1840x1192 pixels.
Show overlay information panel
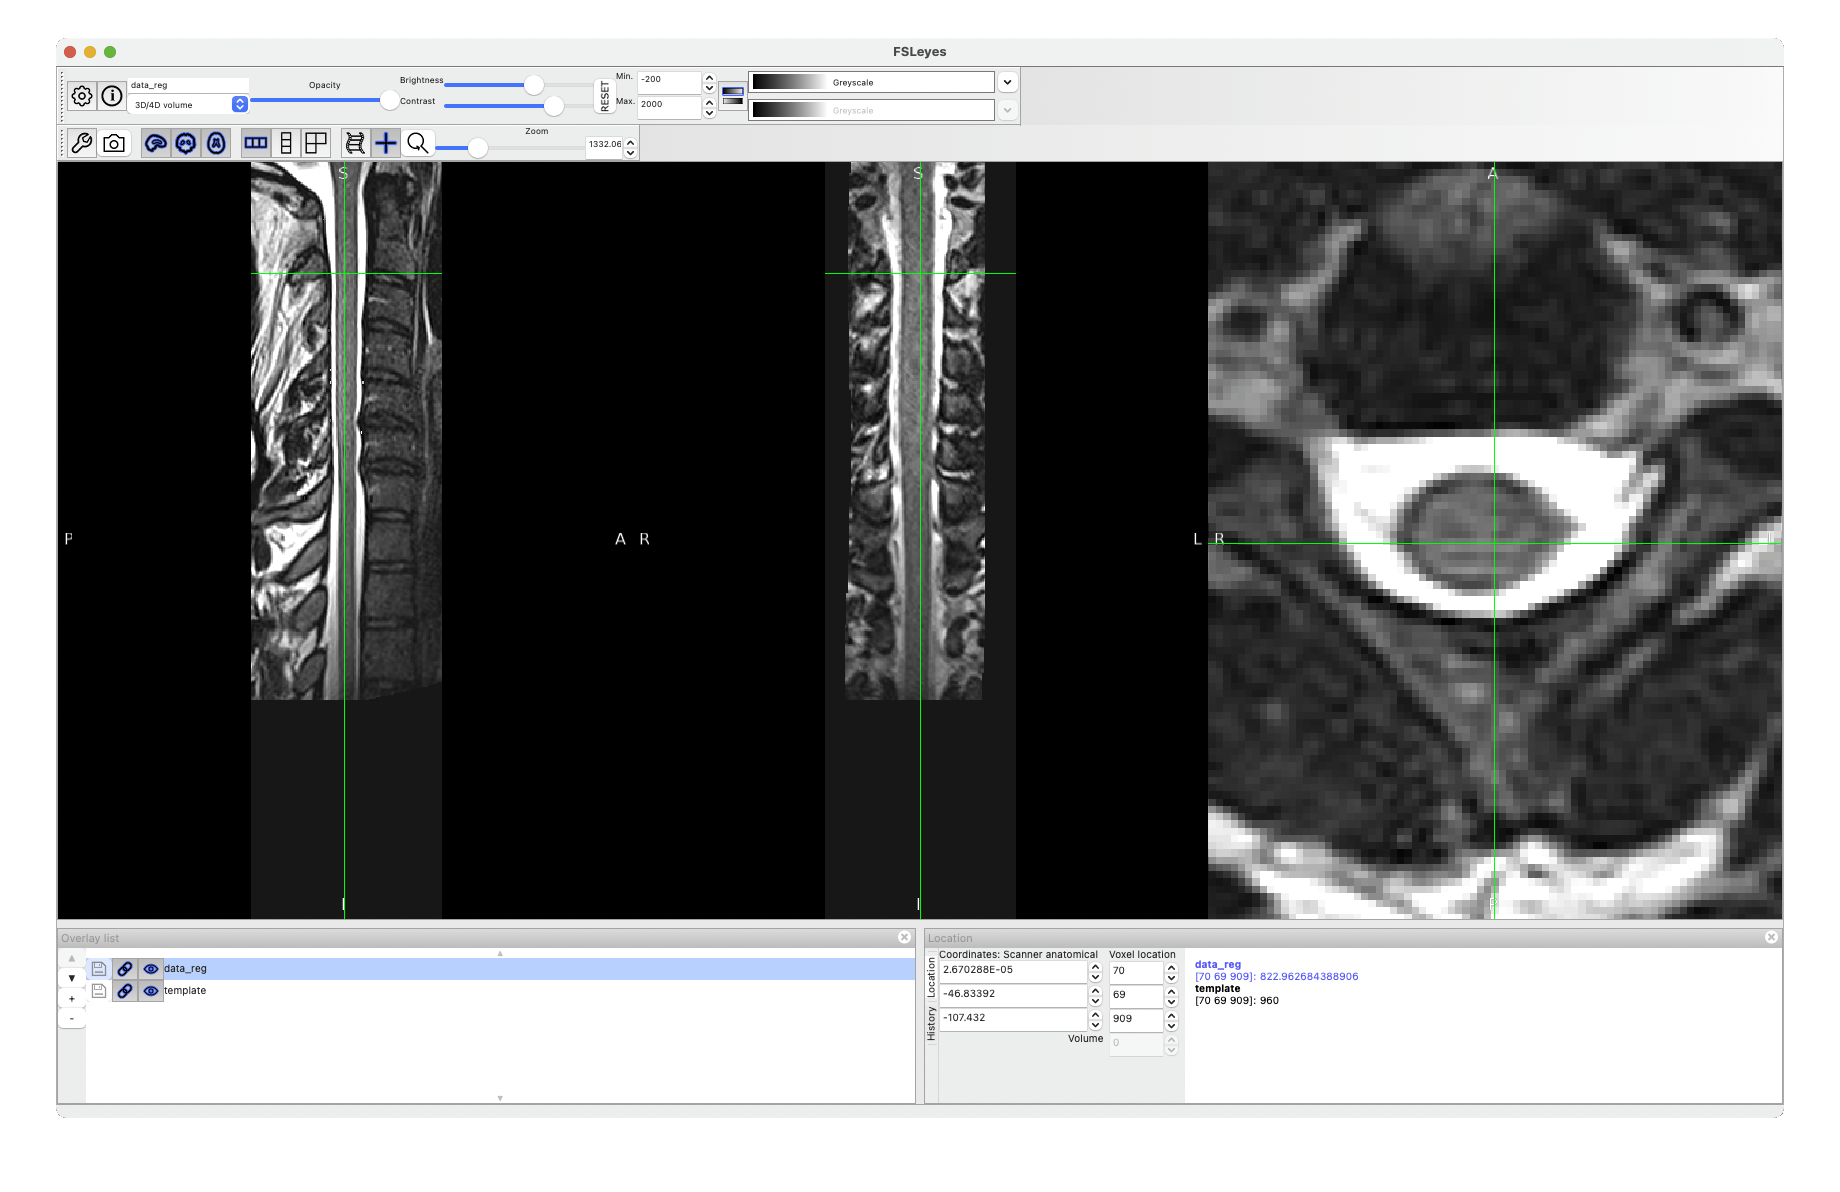pos(112,96)
